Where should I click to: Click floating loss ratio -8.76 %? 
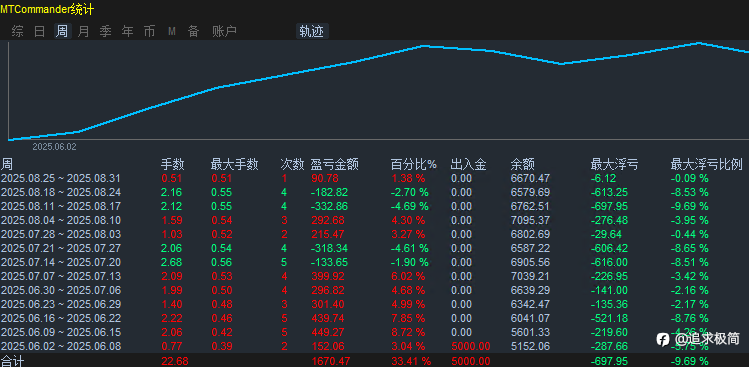click(690, 318)
